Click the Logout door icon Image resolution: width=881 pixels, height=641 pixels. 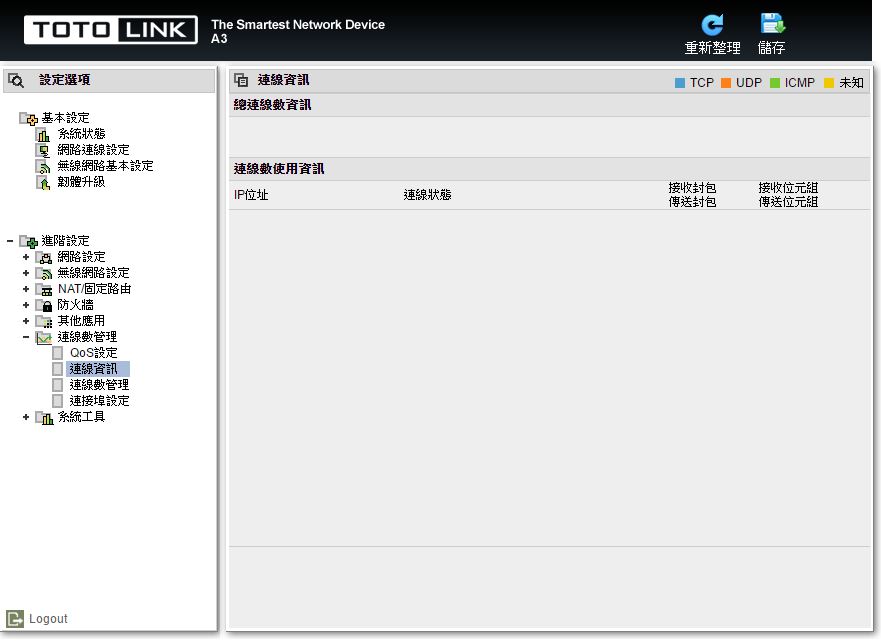(15, 619)
